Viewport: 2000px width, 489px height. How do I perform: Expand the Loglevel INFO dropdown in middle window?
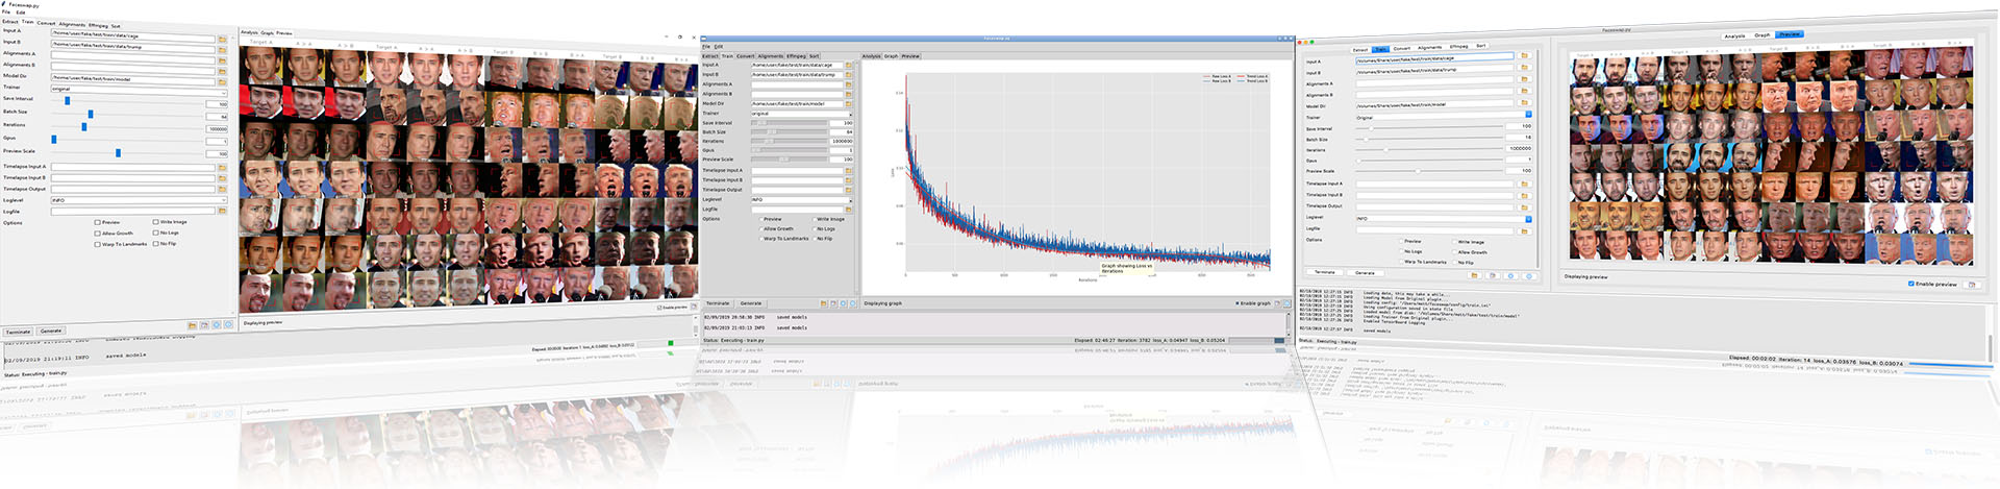801,199
